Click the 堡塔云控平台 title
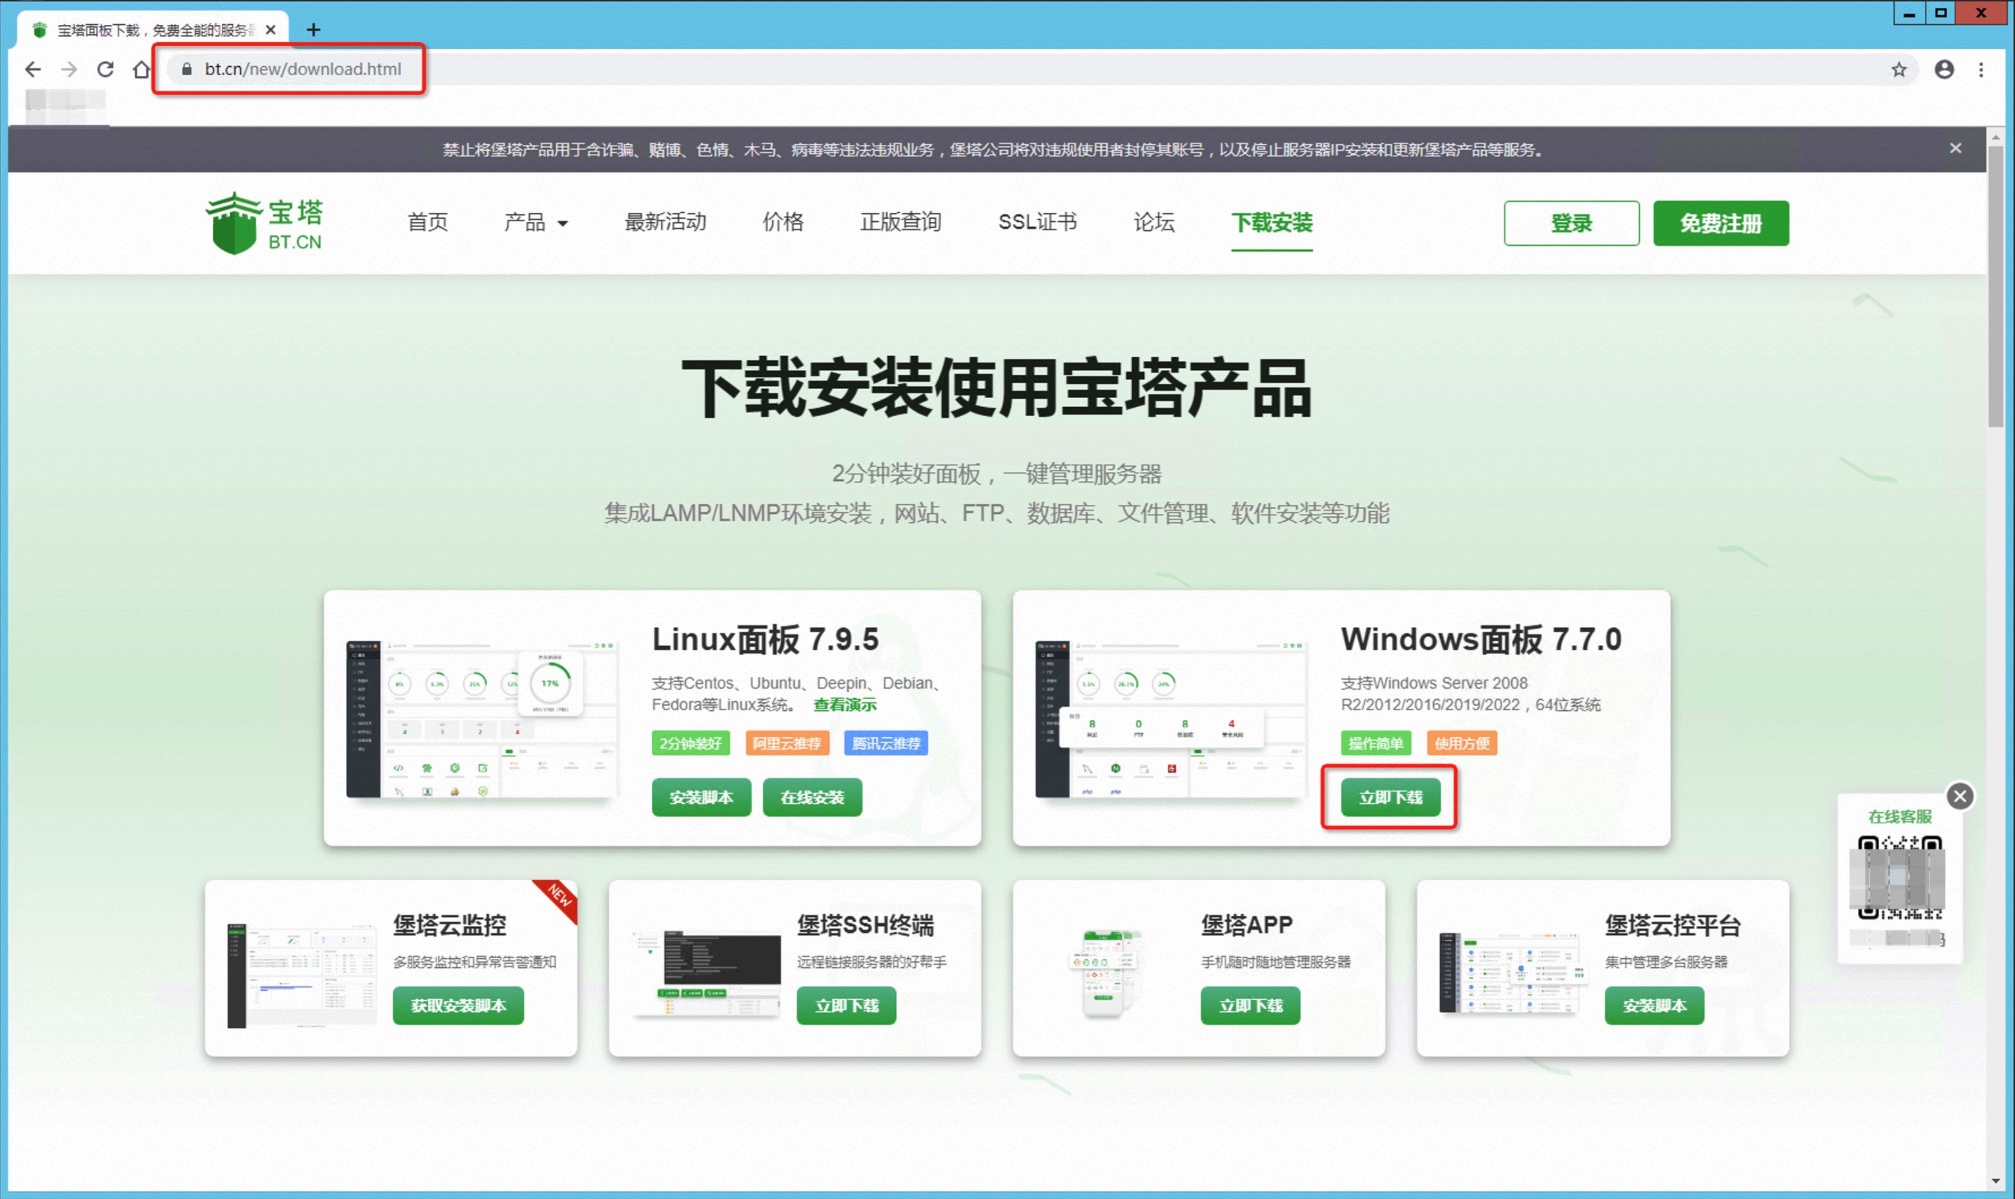 point(1673,925)
